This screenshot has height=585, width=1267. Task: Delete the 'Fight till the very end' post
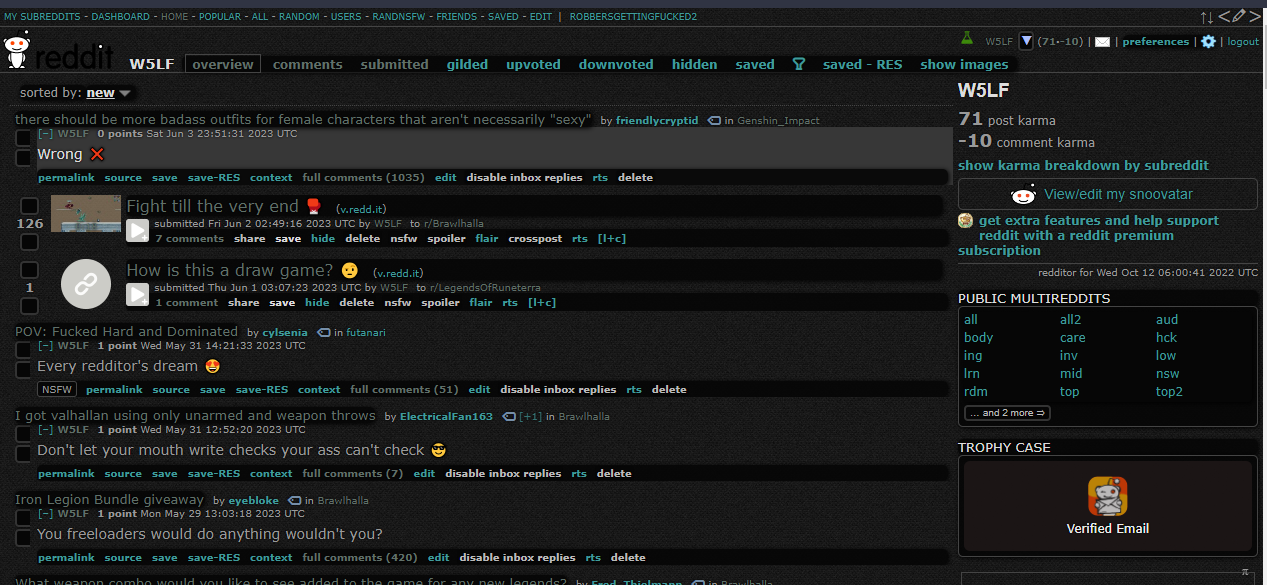tap(363, 239)
